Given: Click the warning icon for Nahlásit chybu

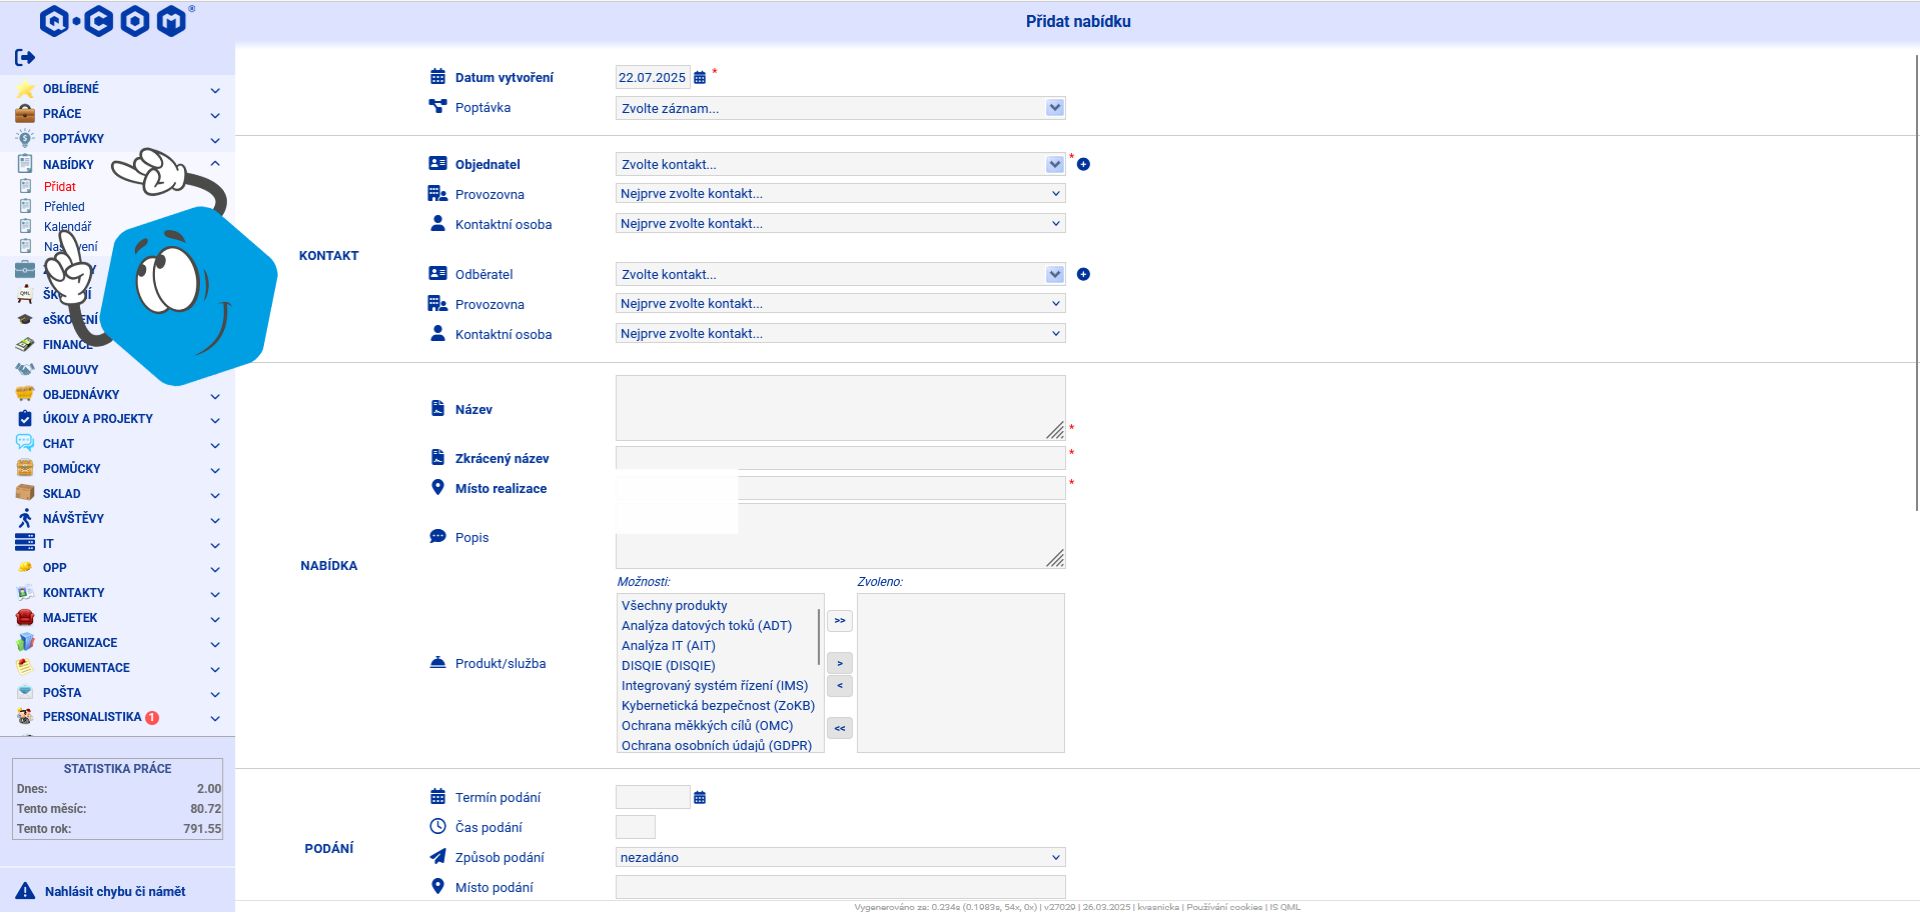Looking at the screenshot, I should coord(25,891).
